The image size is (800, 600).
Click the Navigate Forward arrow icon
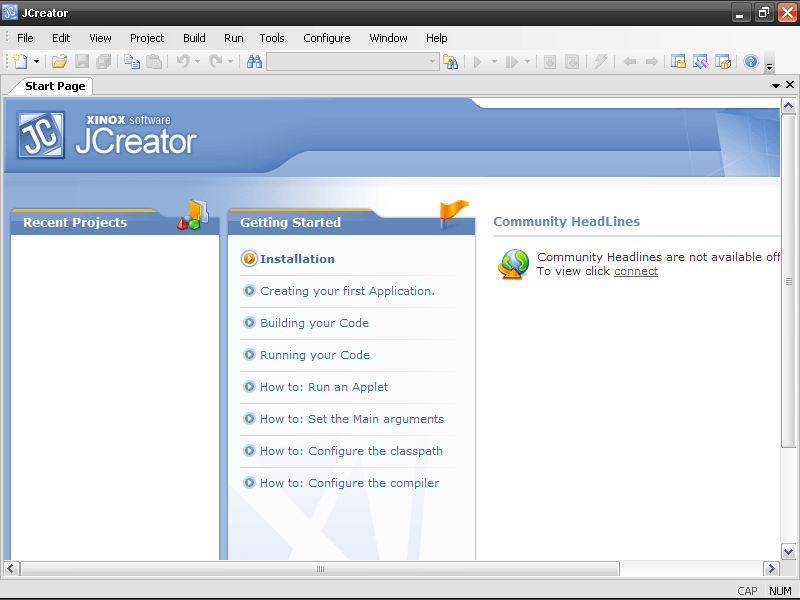pos(652,62)
